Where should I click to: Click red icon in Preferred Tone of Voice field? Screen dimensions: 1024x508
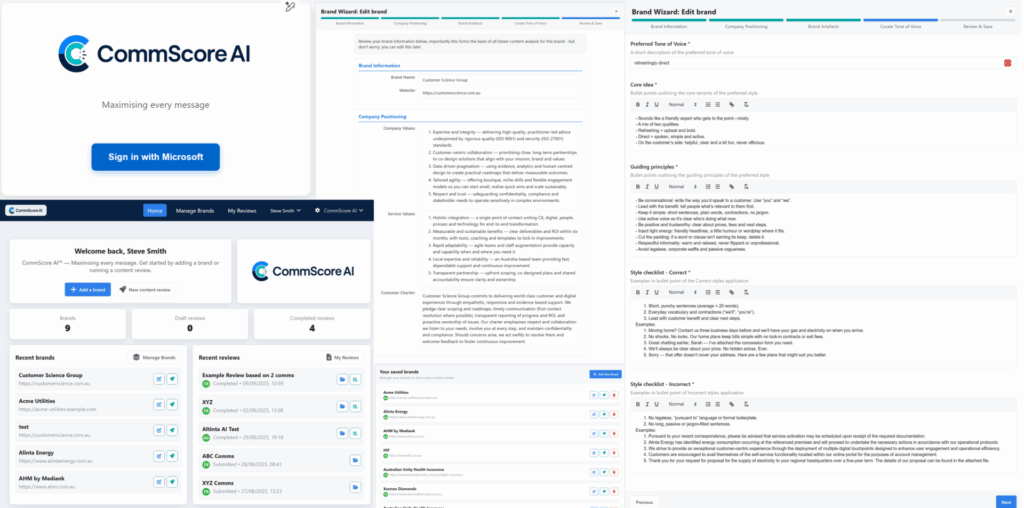(1007, 63)
